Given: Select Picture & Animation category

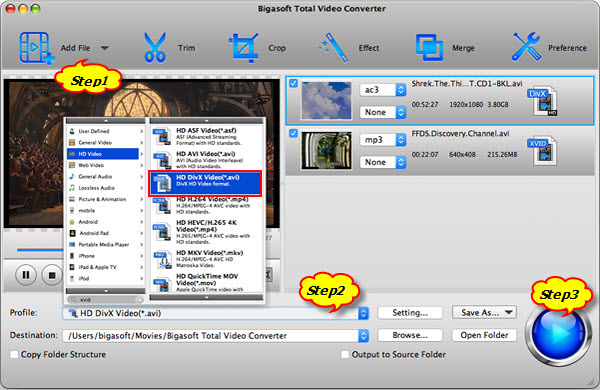Looking at the screenshot, I should pyautogui.click(x=104, y=199).
